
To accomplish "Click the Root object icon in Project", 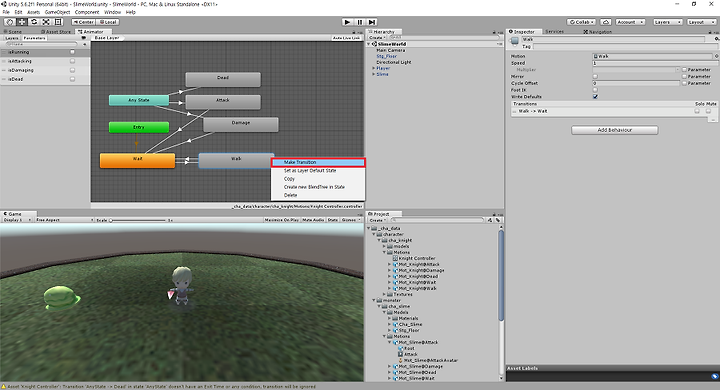I will tap(401, 348).
